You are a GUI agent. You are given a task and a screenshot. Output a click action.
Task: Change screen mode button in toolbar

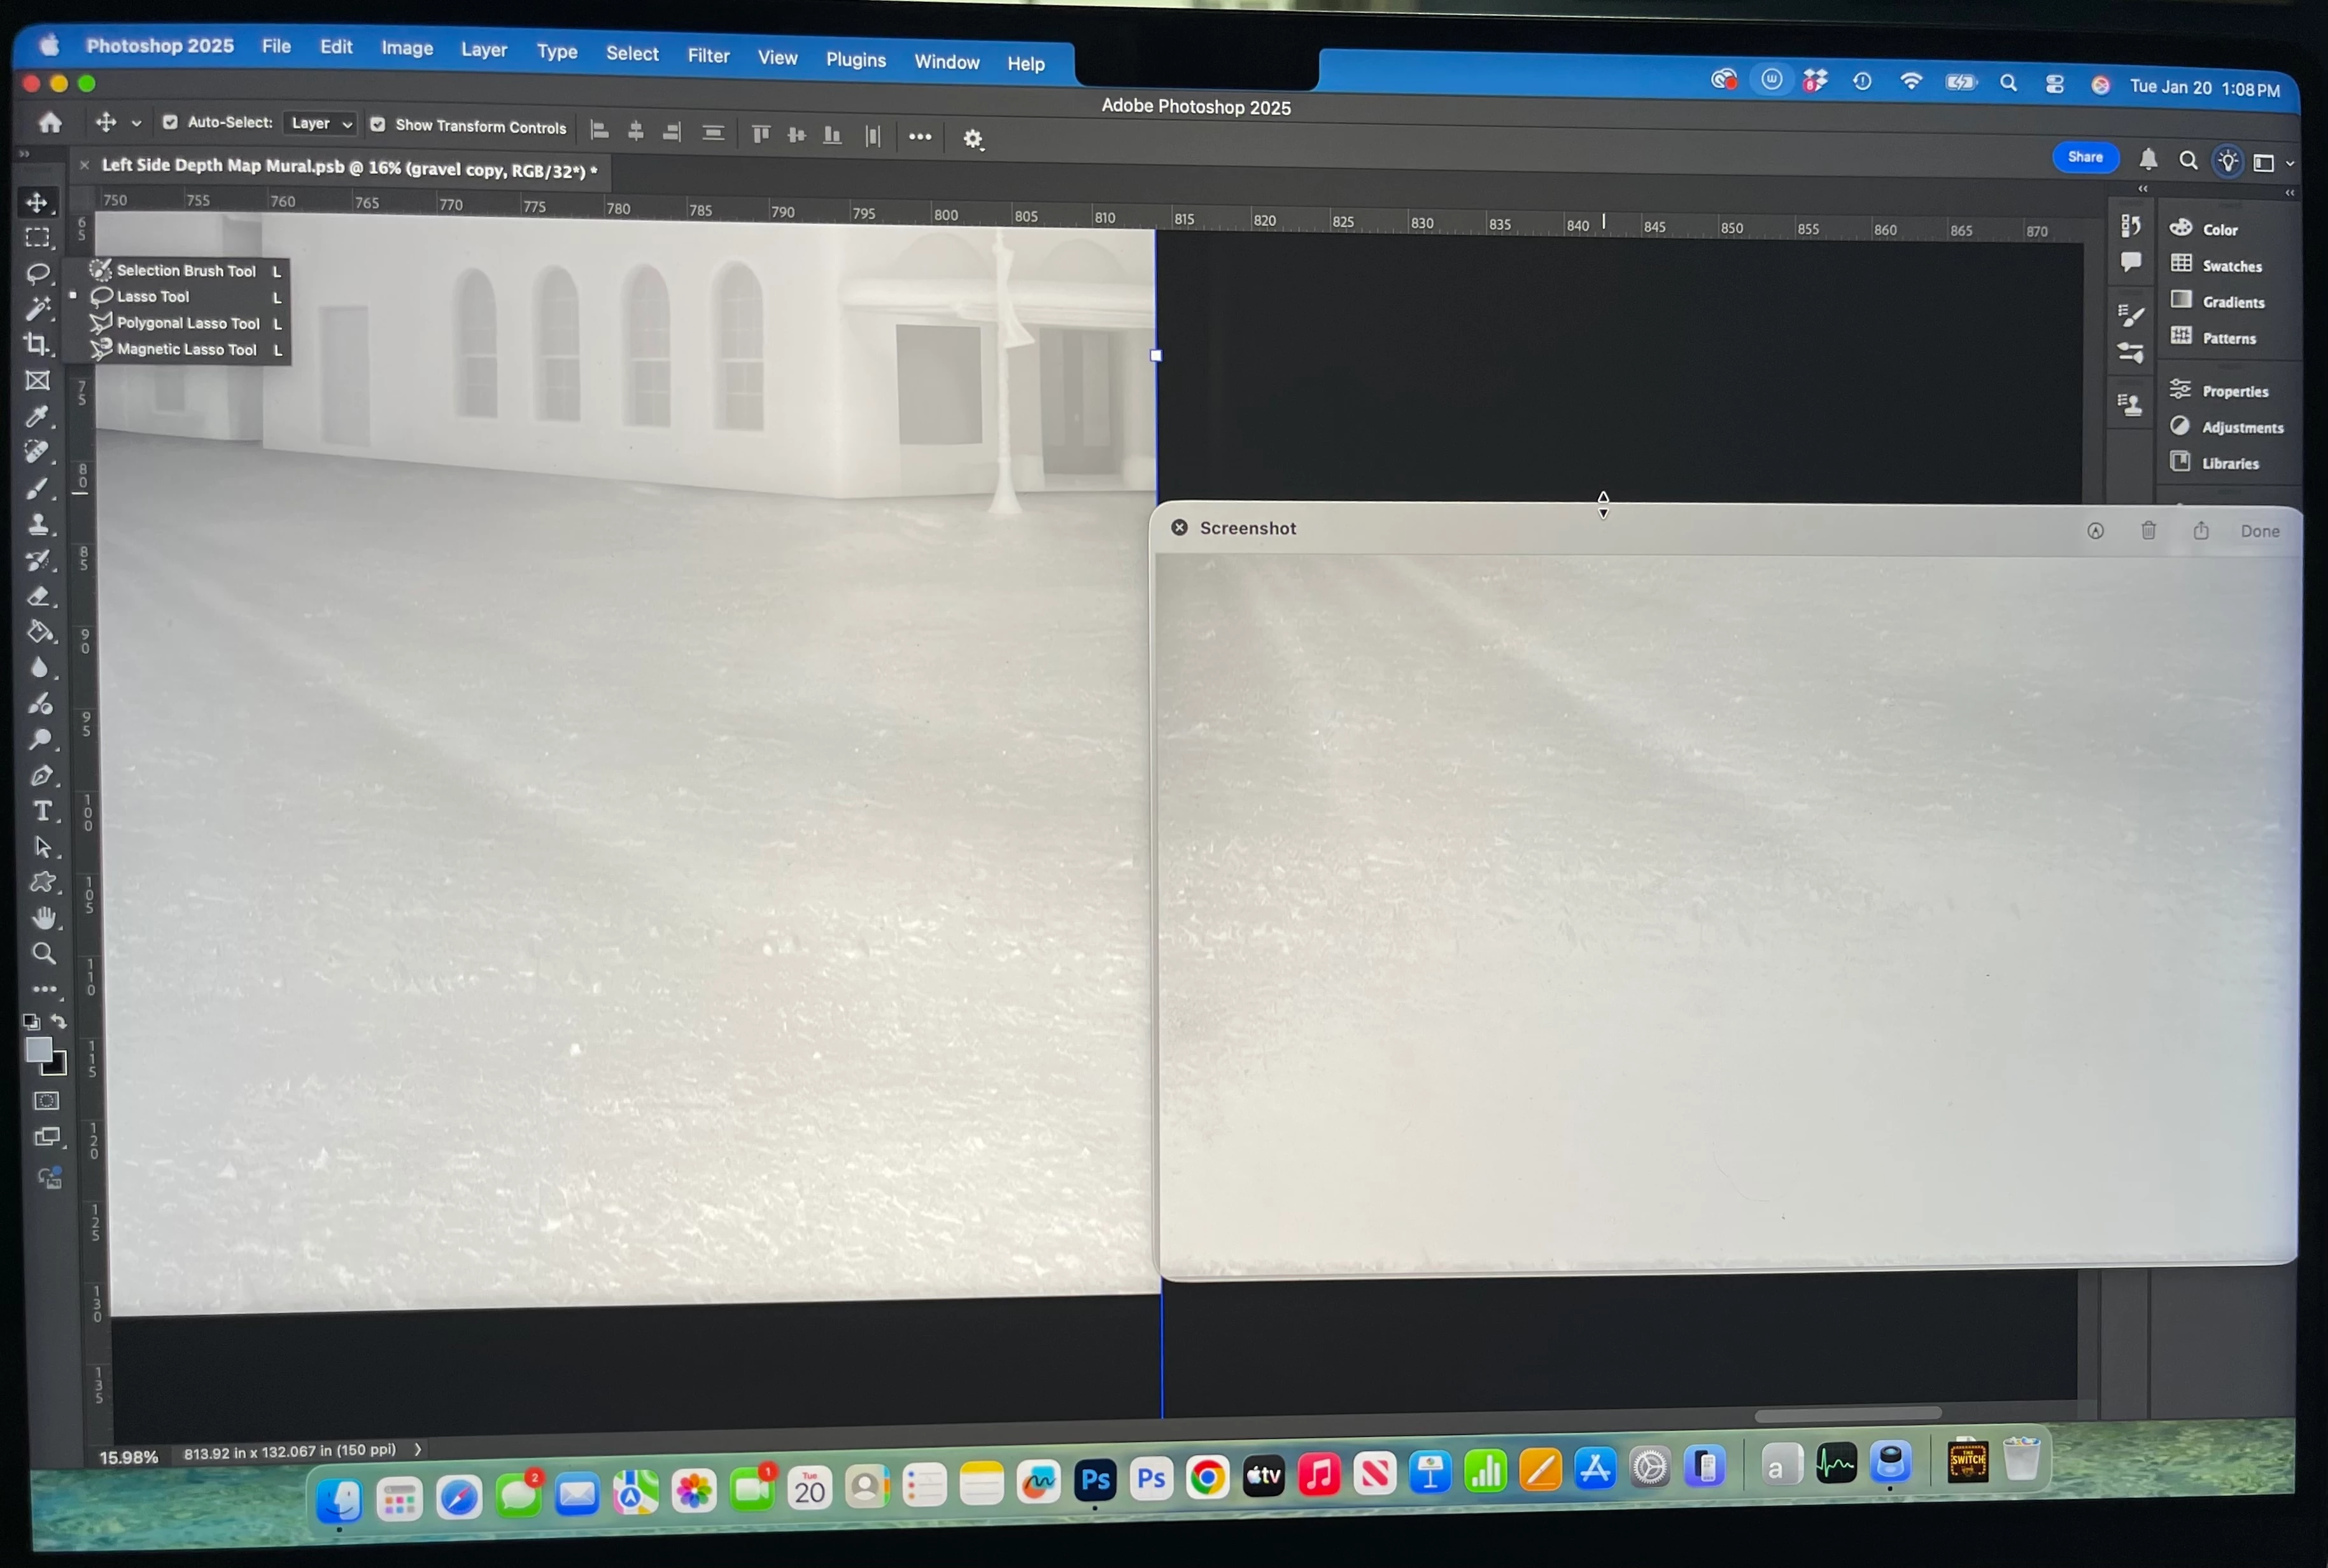48,1137
